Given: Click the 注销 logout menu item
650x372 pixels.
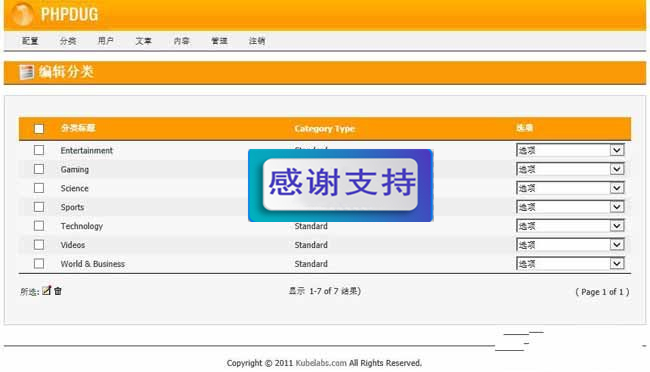Looking at the screenshot, I should click(257, 41).
